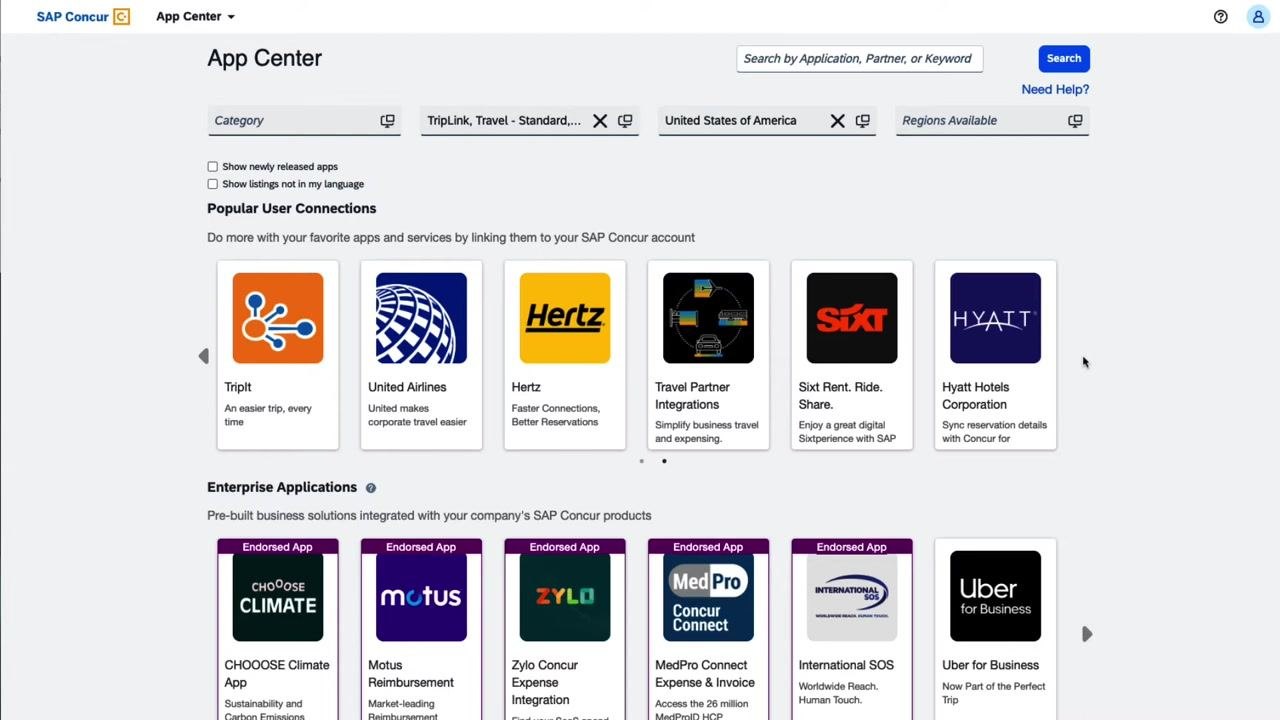Open the help question mark icon
The height and width of the screenshot is (720, 1280).
(1220, 17)
